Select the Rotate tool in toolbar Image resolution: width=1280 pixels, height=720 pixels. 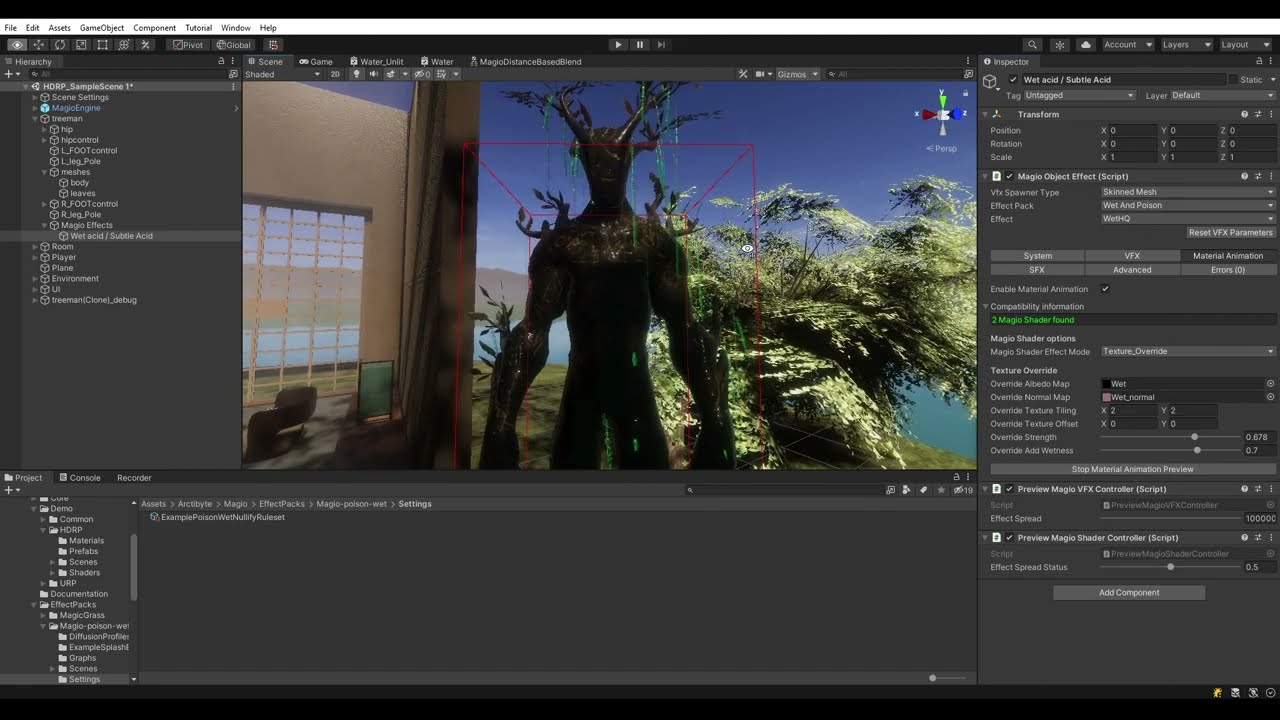coord(60,45)
